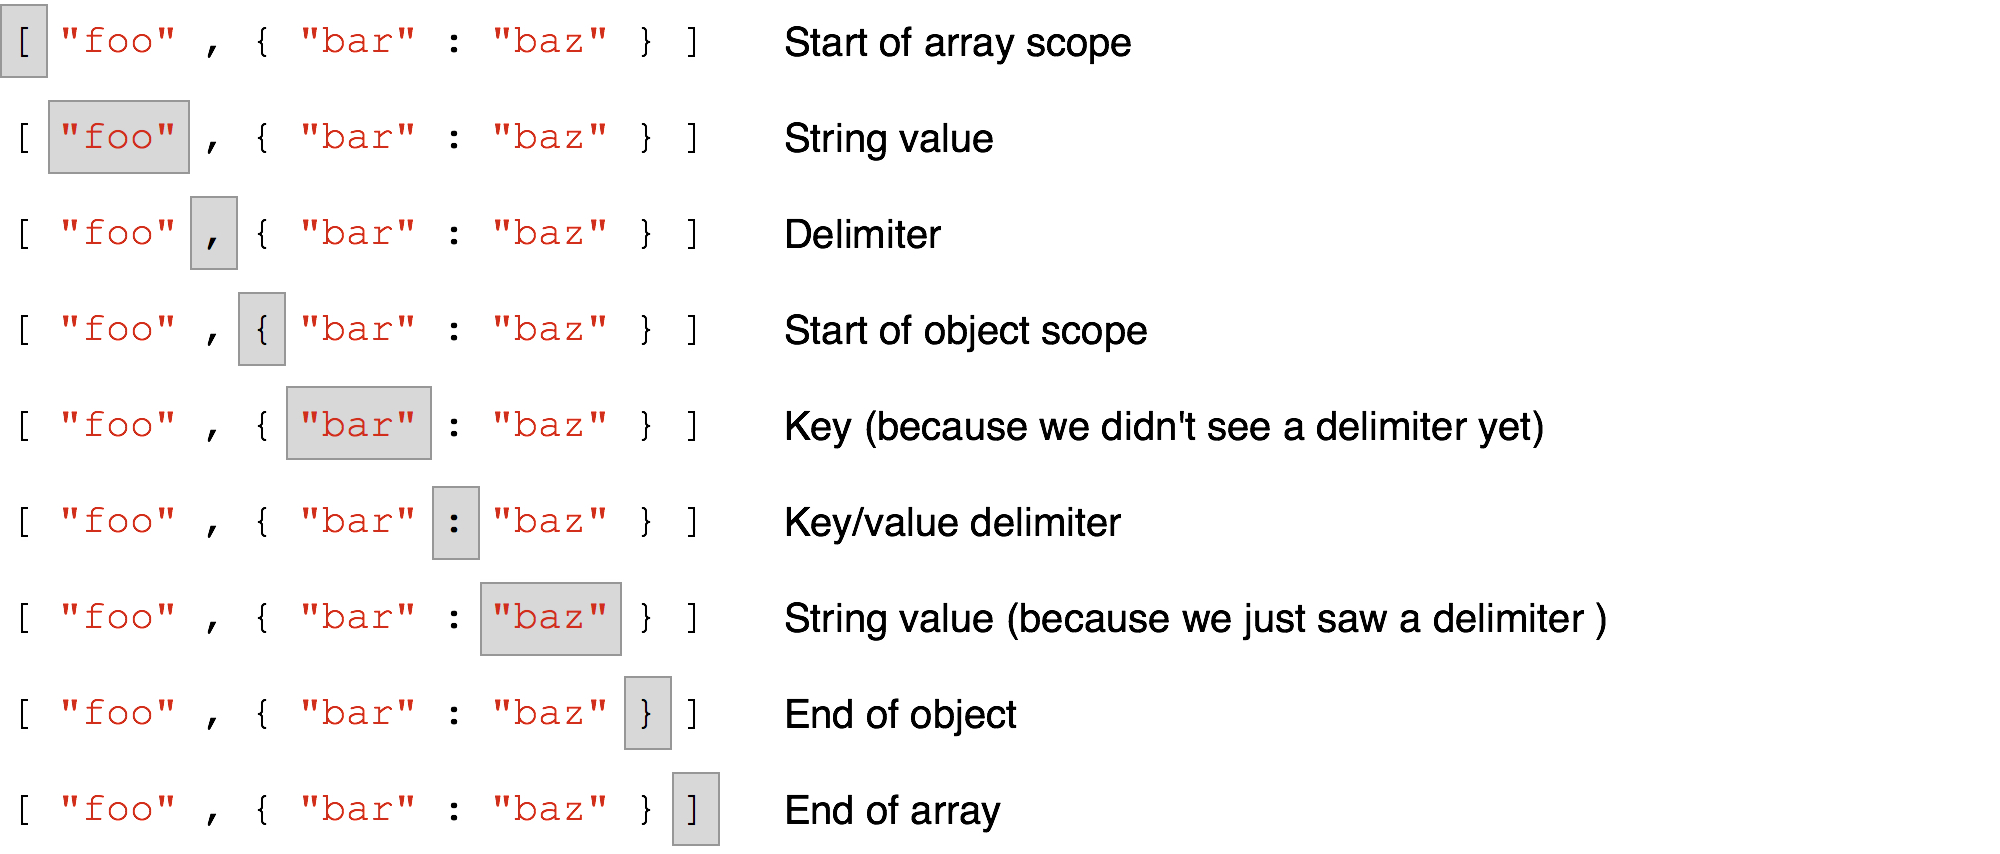The image size is (2000, 854).
Task: Click the highlighted comma delimiter token
Action: (213, 233)
